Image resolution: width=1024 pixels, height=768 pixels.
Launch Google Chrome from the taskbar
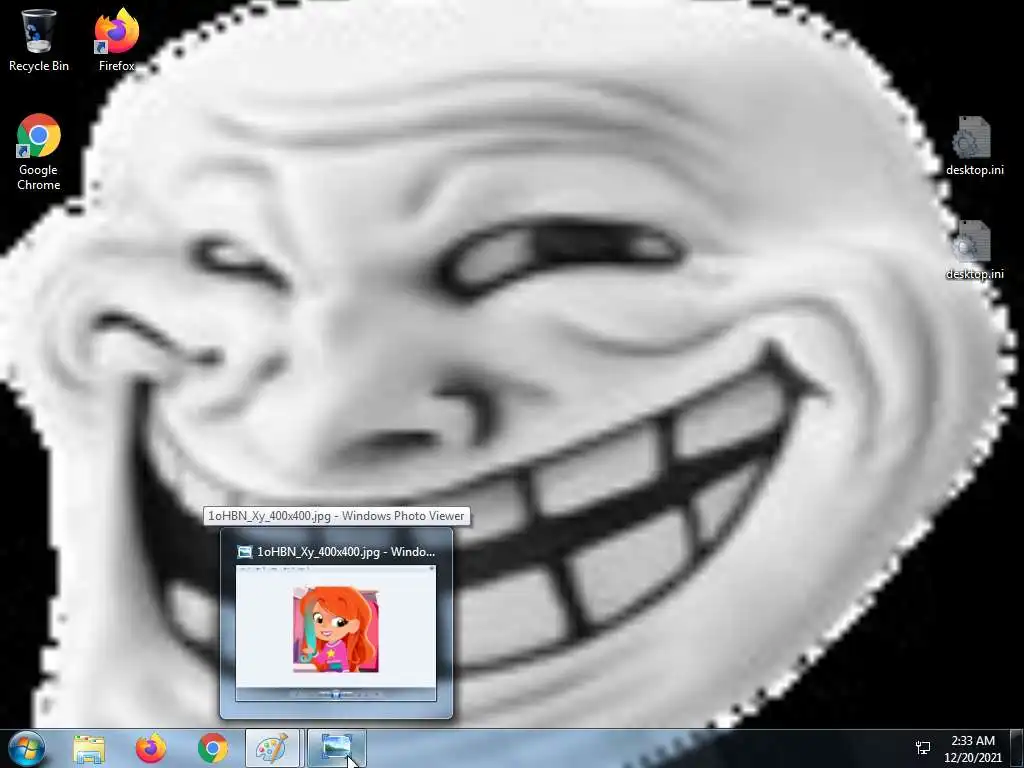(213, 748)
